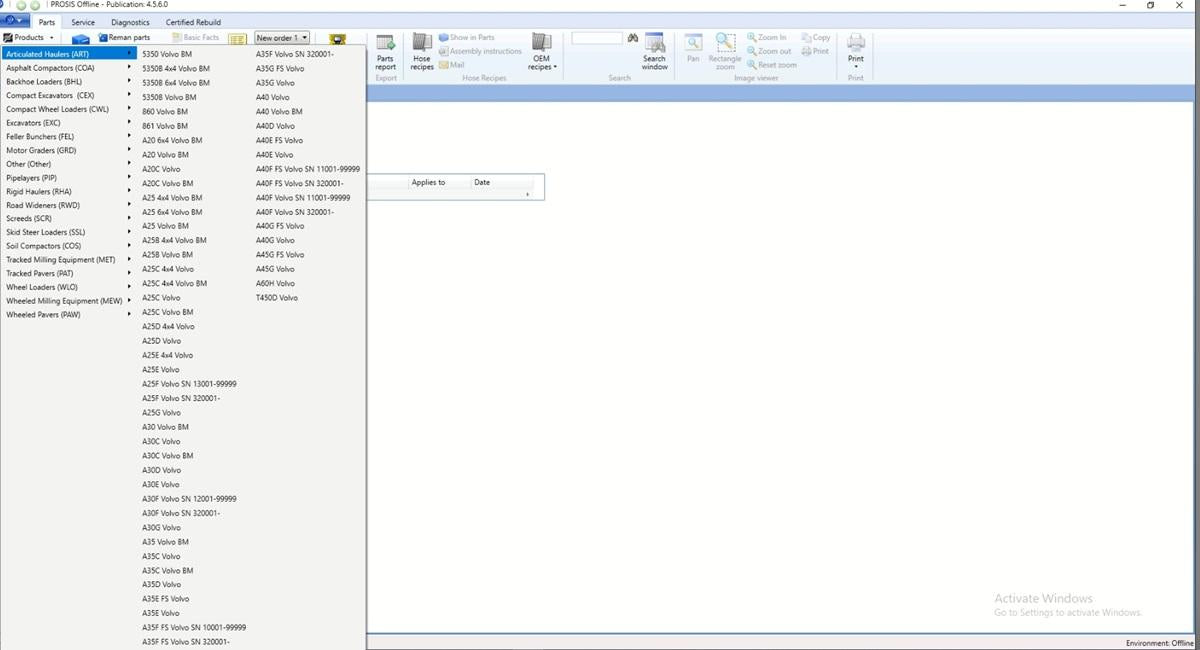The width and height of the screenshot is (1200, 650).
Task: Expand Wheel Loaders (WLO) submenu
Action: pos(68,287)
